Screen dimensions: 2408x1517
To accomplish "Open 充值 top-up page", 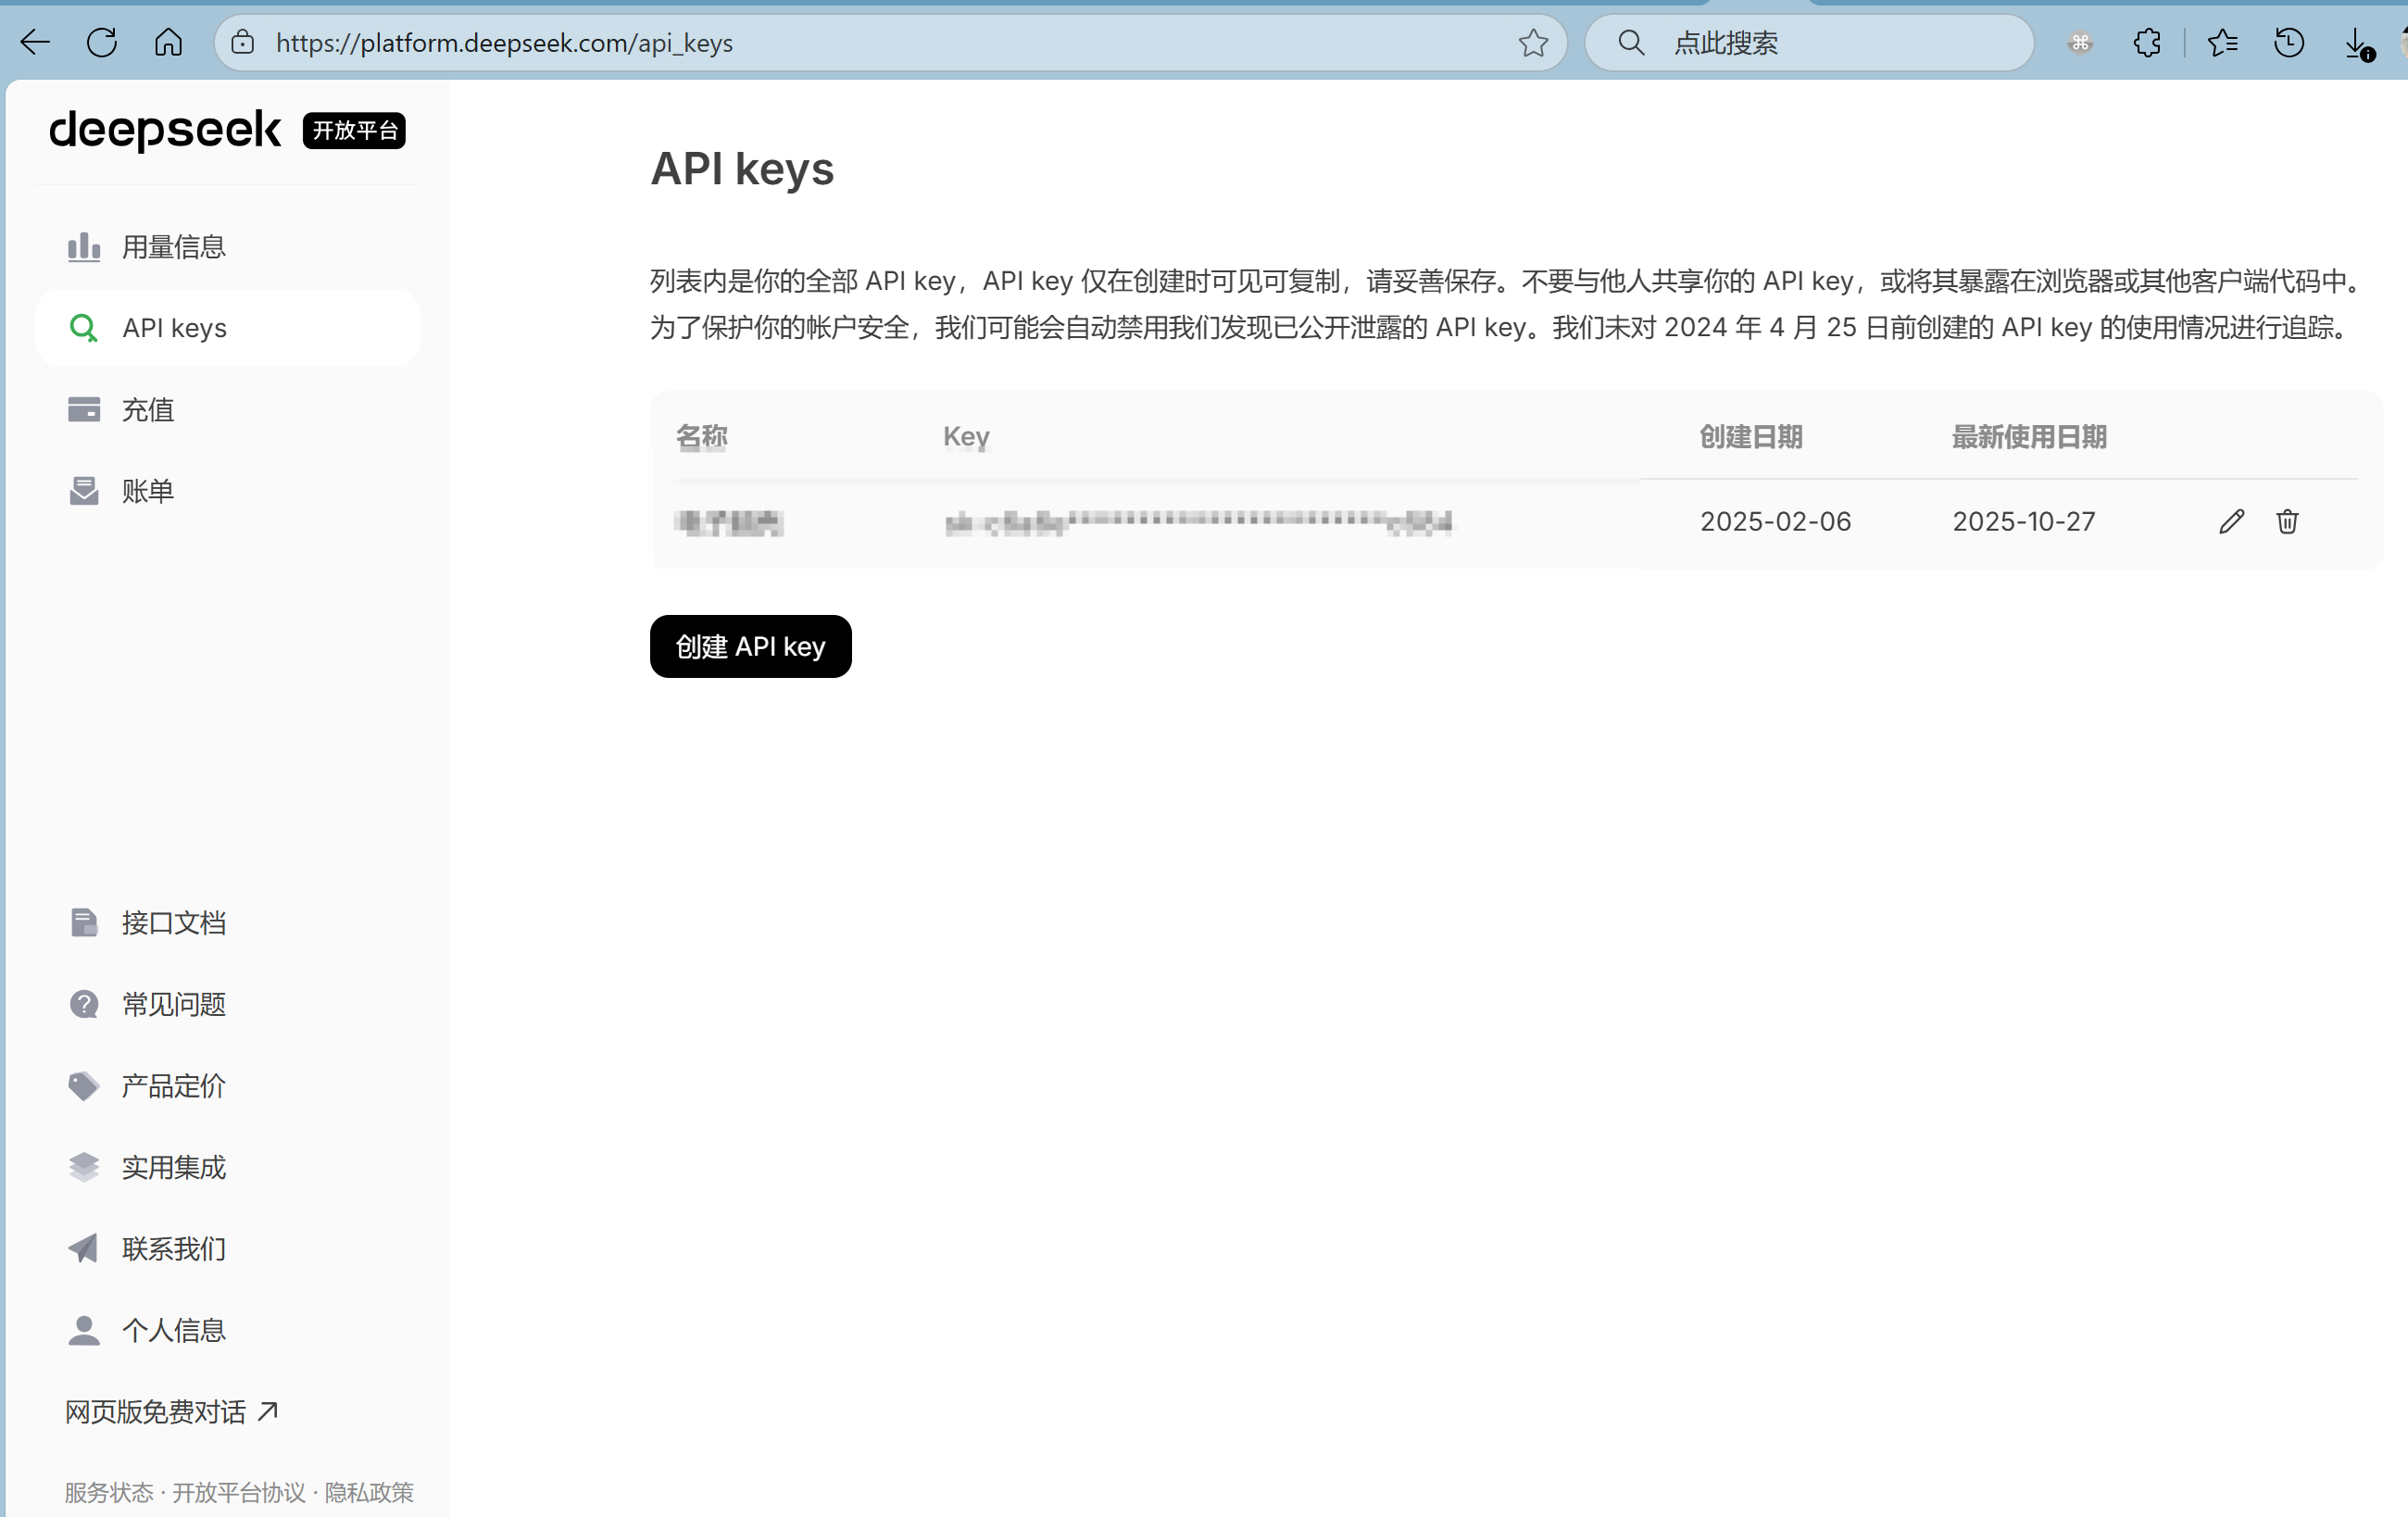I will tap(147, 409).
